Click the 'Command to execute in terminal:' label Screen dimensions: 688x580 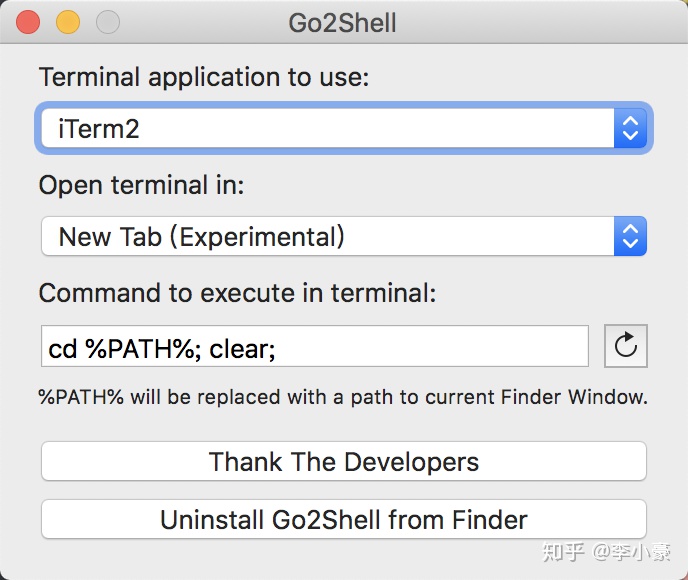point(238,293)
